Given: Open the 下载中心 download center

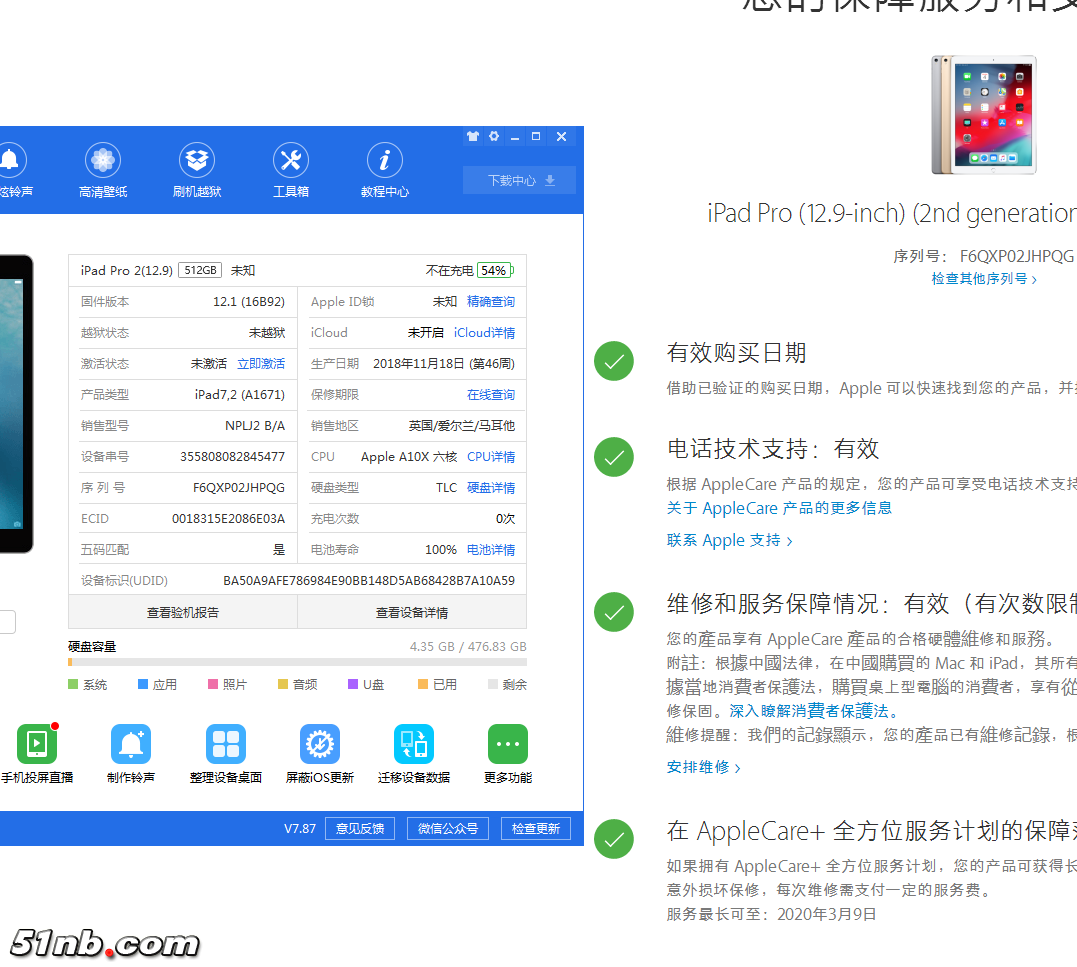Looking at the screenshot, I should (x=519, y=180).
